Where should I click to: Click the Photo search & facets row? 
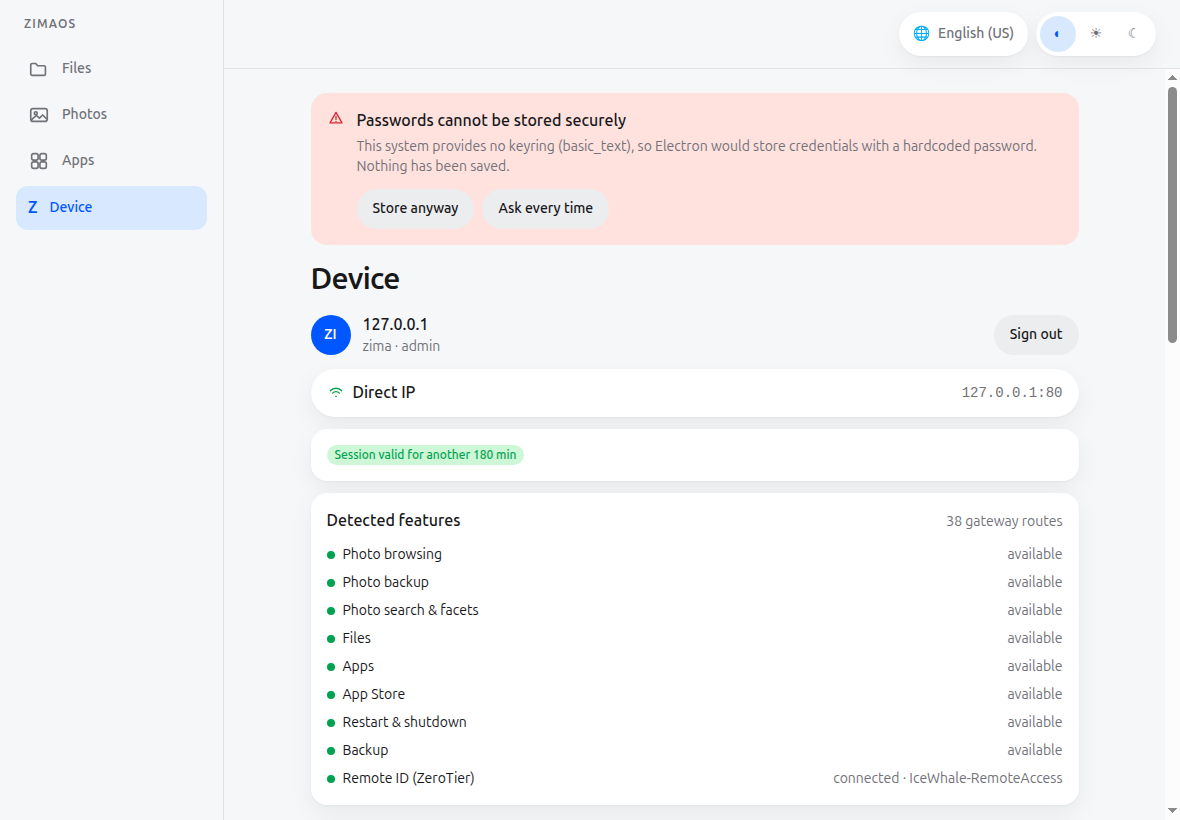point(695,610)
